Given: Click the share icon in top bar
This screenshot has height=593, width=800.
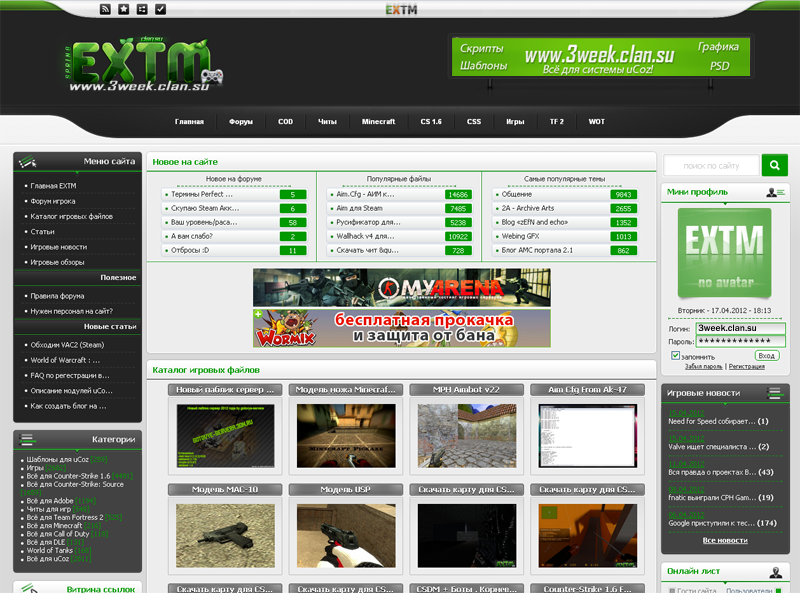Looking at the screenshot, I should (x=142, y=10).
